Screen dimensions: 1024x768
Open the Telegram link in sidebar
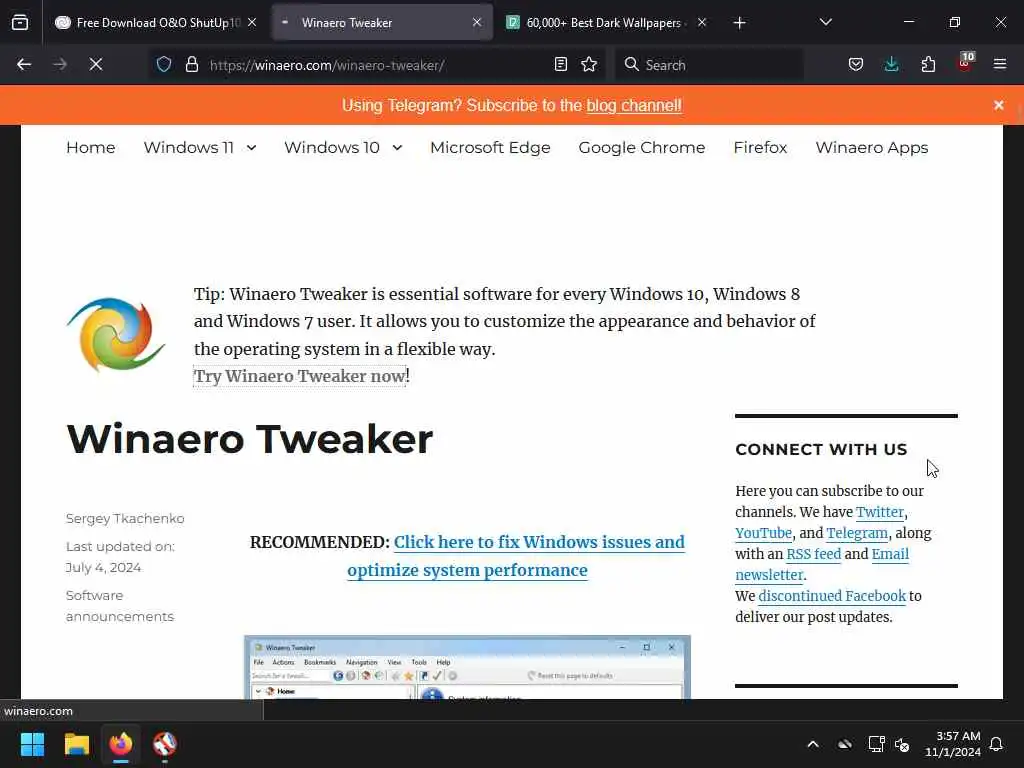pyautogui.click(x=857, y=533)
